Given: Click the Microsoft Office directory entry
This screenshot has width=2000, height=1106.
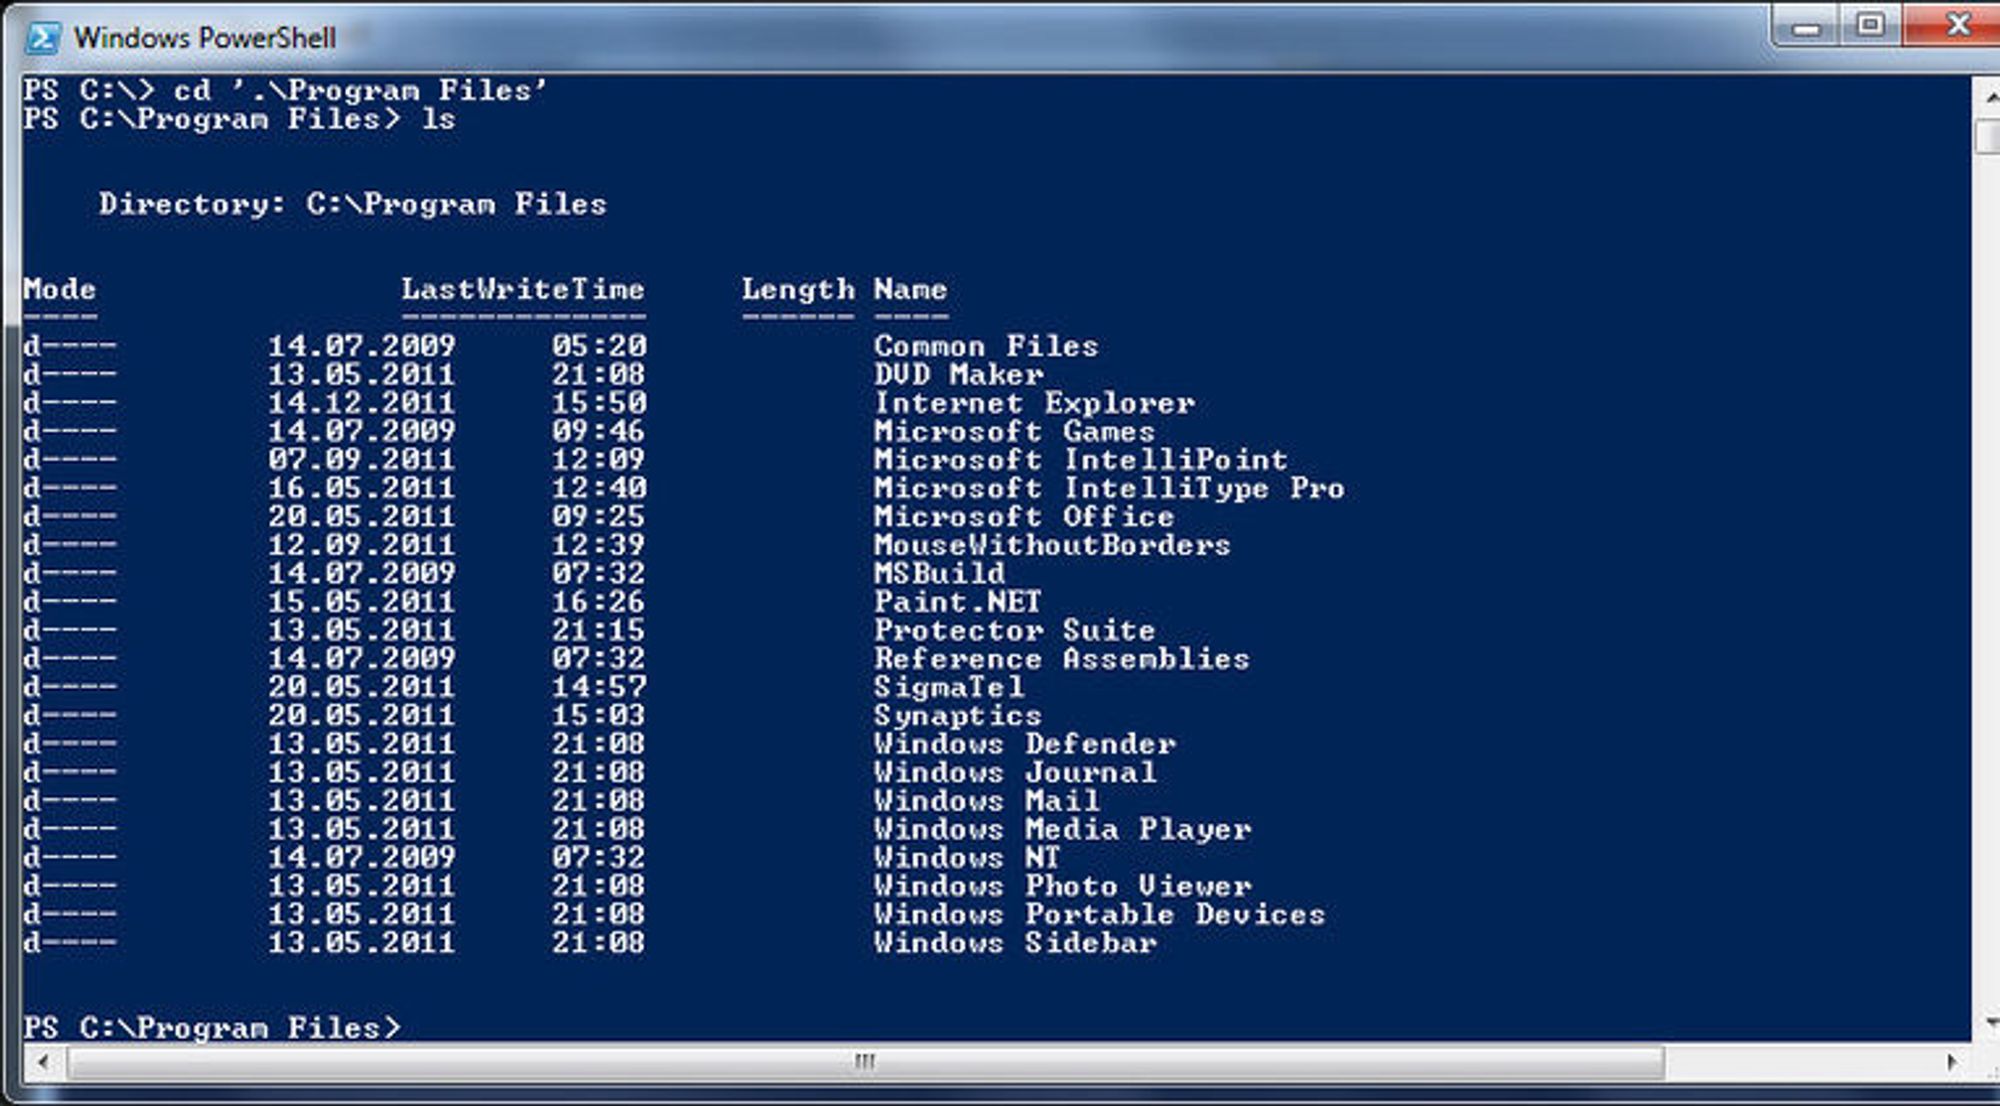Looking at the screenshot, I should coord(1022,516).
